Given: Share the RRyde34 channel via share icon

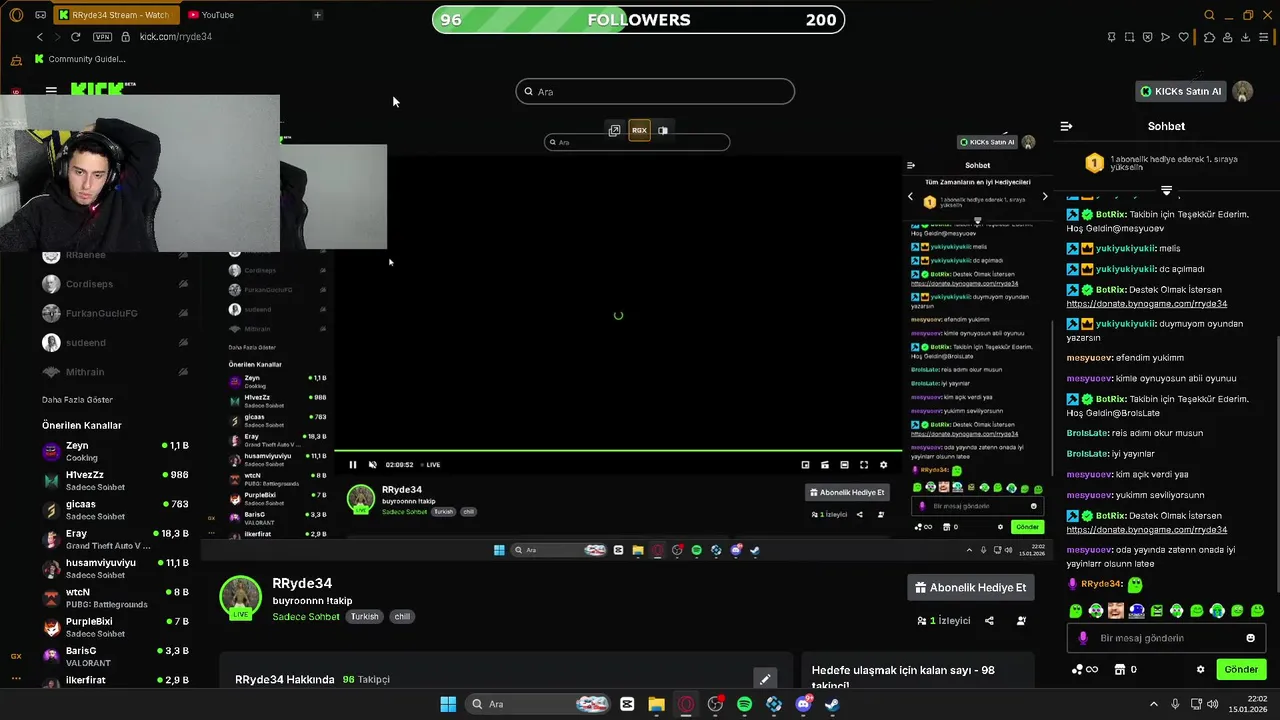Looking at the screenshot, I should [989, 621].
